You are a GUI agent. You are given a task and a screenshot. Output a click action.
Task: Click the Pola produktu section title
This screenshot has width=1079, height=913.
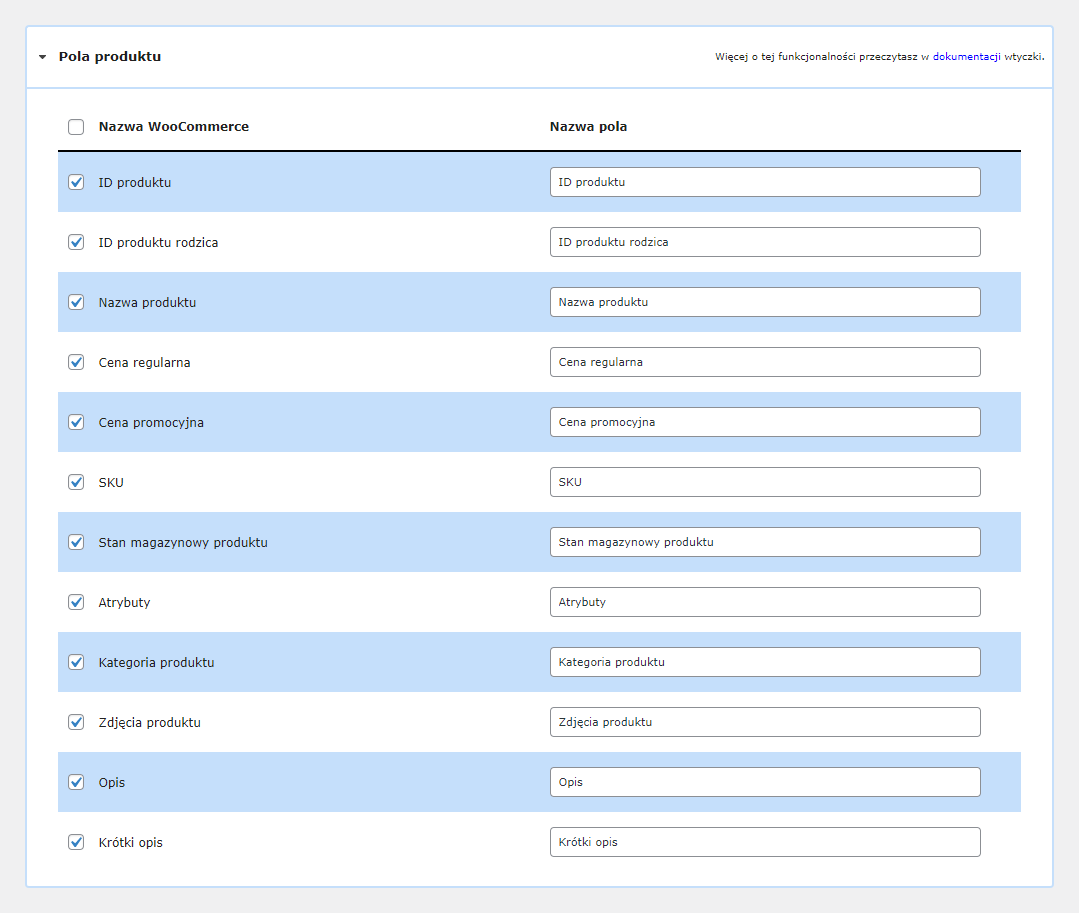[110, 57]
